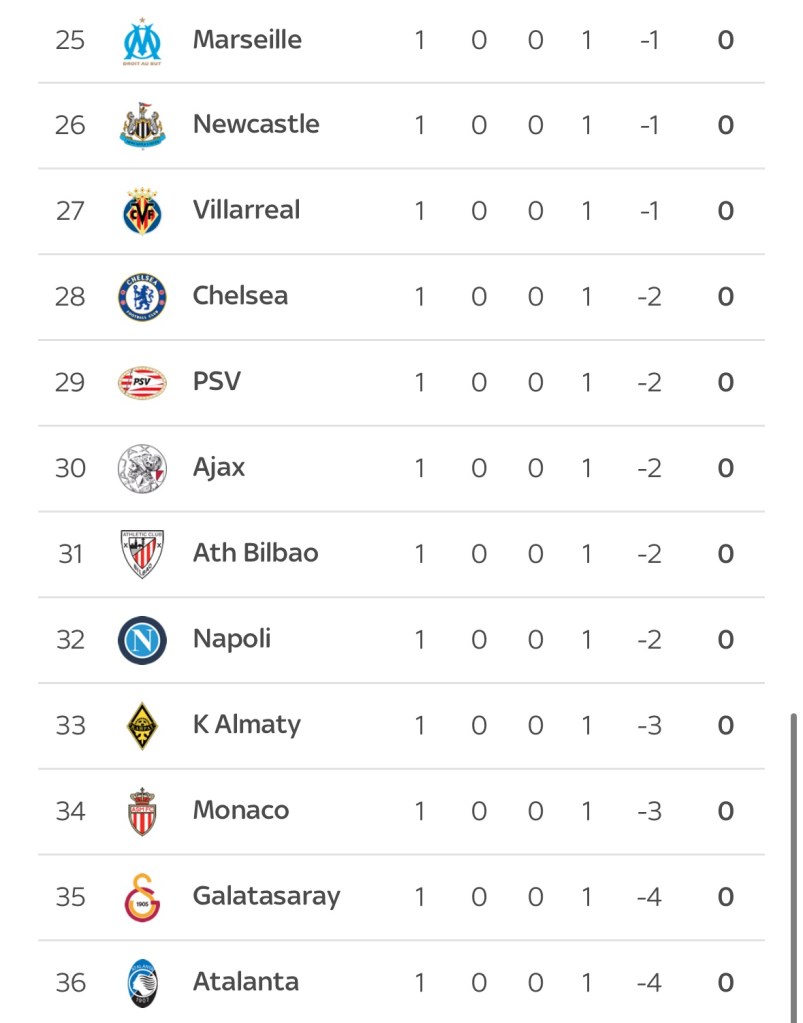Open the Villarreal crest icon
The image size is (803, 1023).
[x=142, y=211]
